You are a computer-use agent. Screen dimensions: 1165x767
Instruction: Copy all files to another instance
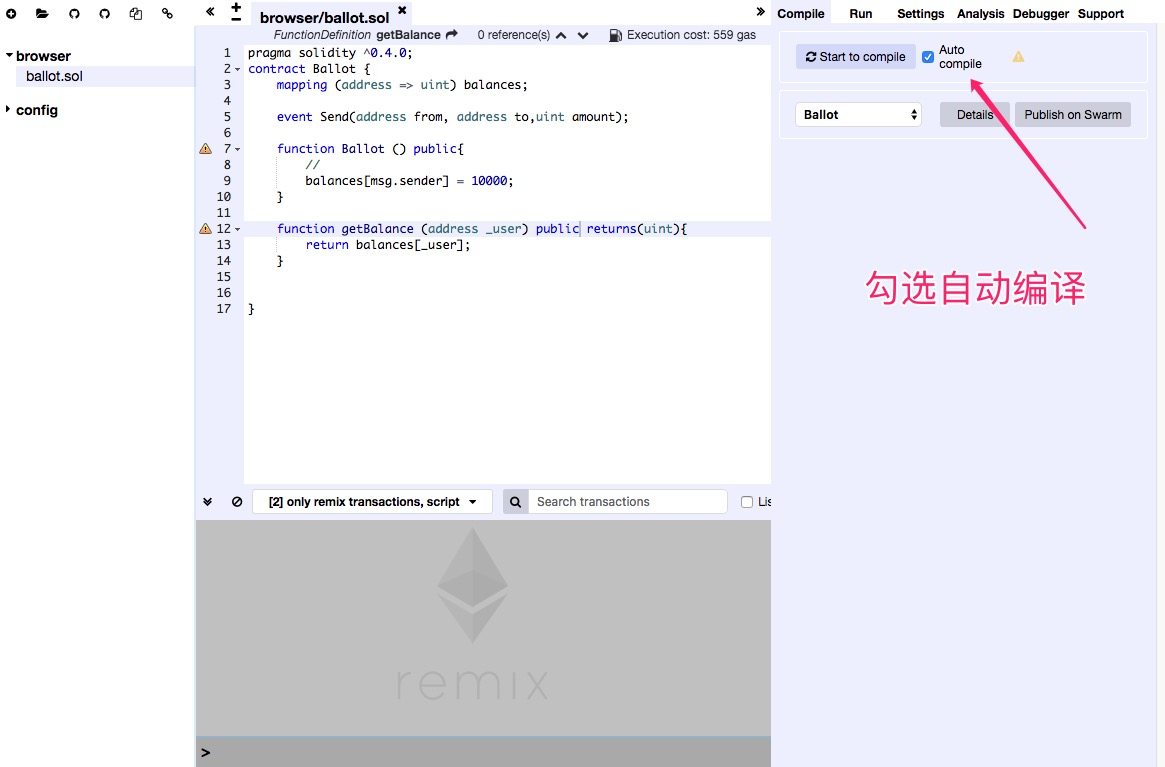click(x=135, y=13)
